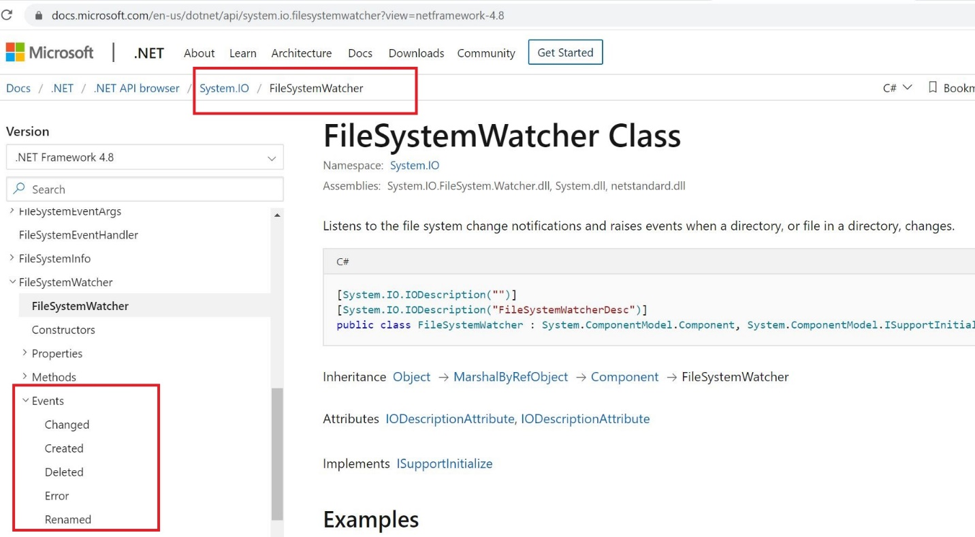The width and height of the screenshot is (975, 537).
Task: Select the highlighted FileSystemWatcher tree item
Action: (x=80, y=306)
